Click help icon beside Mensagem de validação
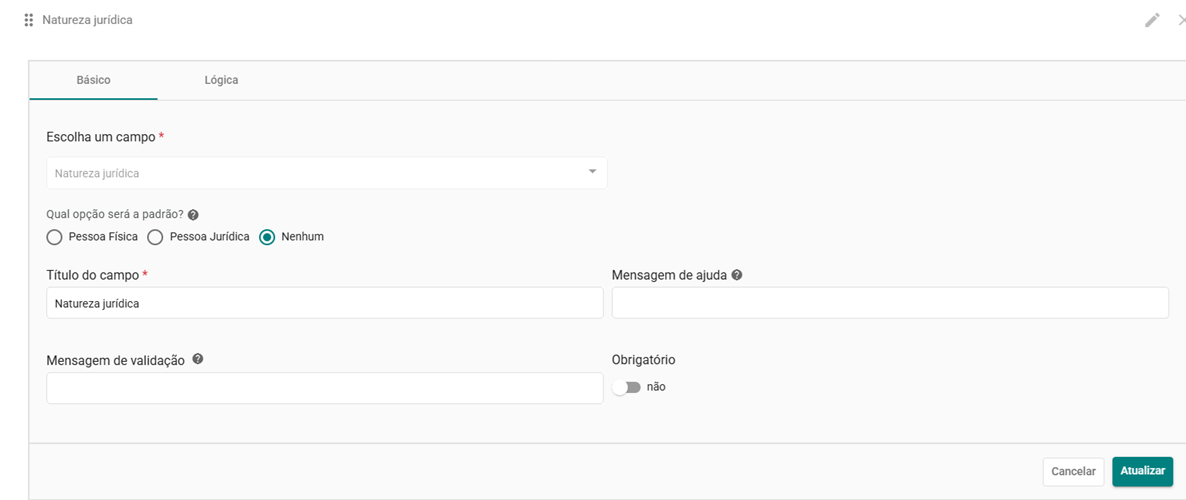 [x=197, y=359]
